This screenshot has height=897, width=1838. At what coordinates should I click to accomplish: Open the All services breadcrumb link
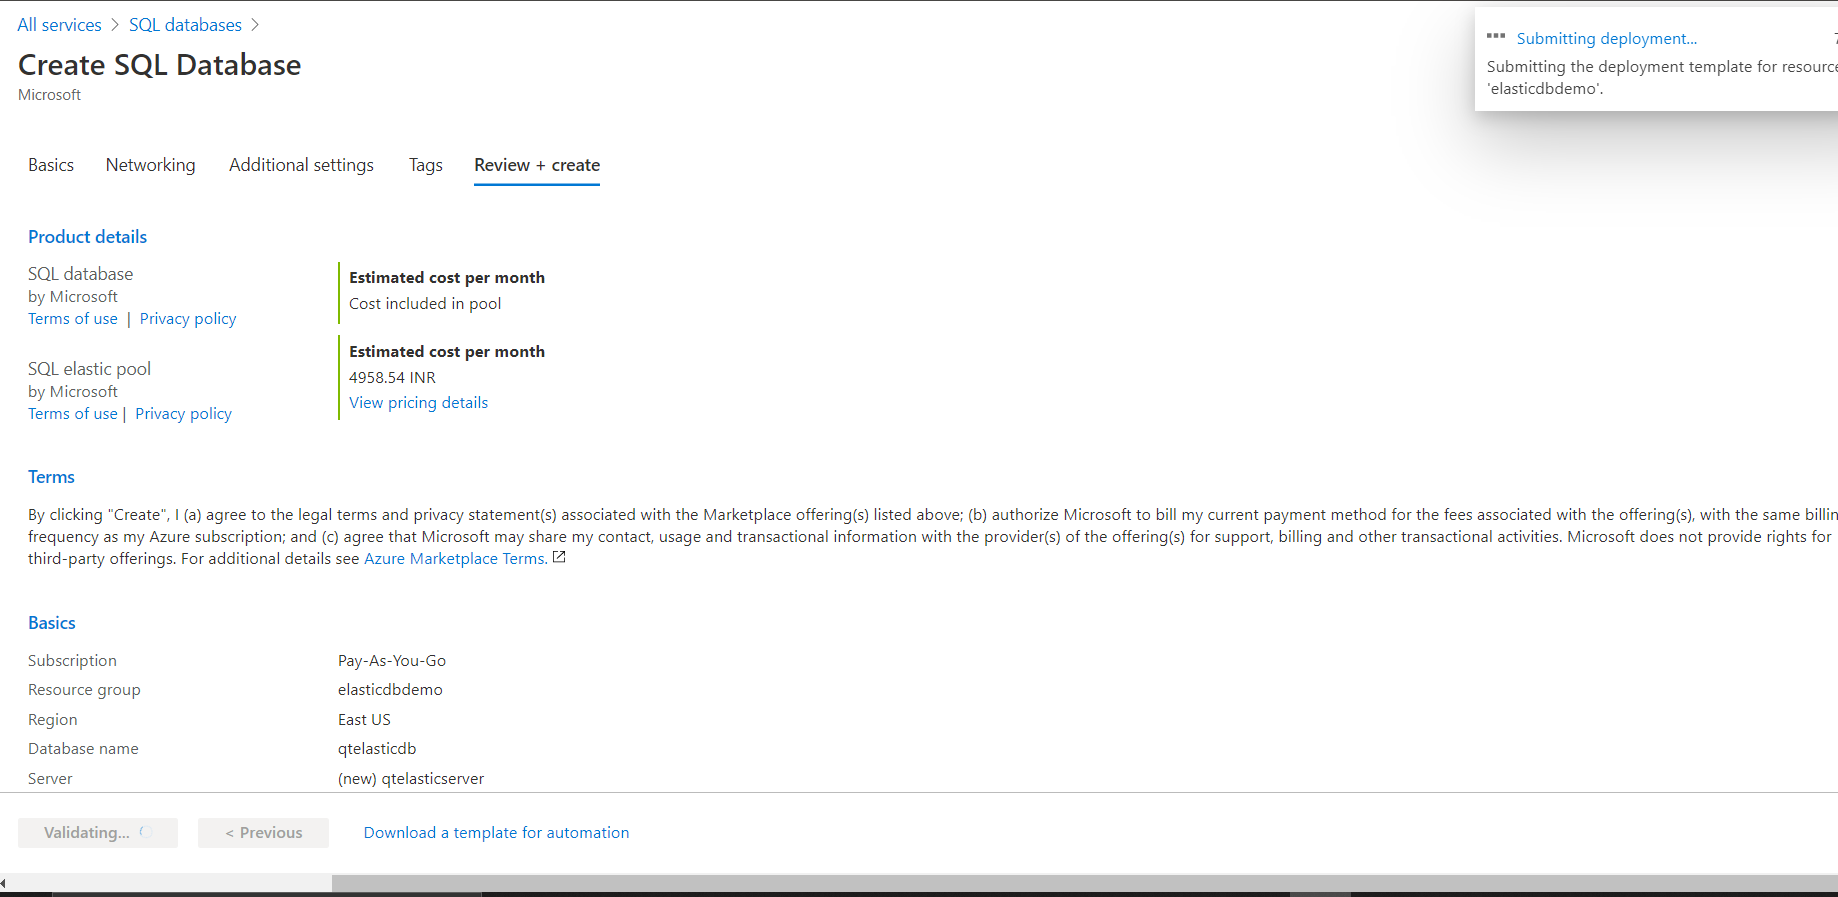pos(59,25)
